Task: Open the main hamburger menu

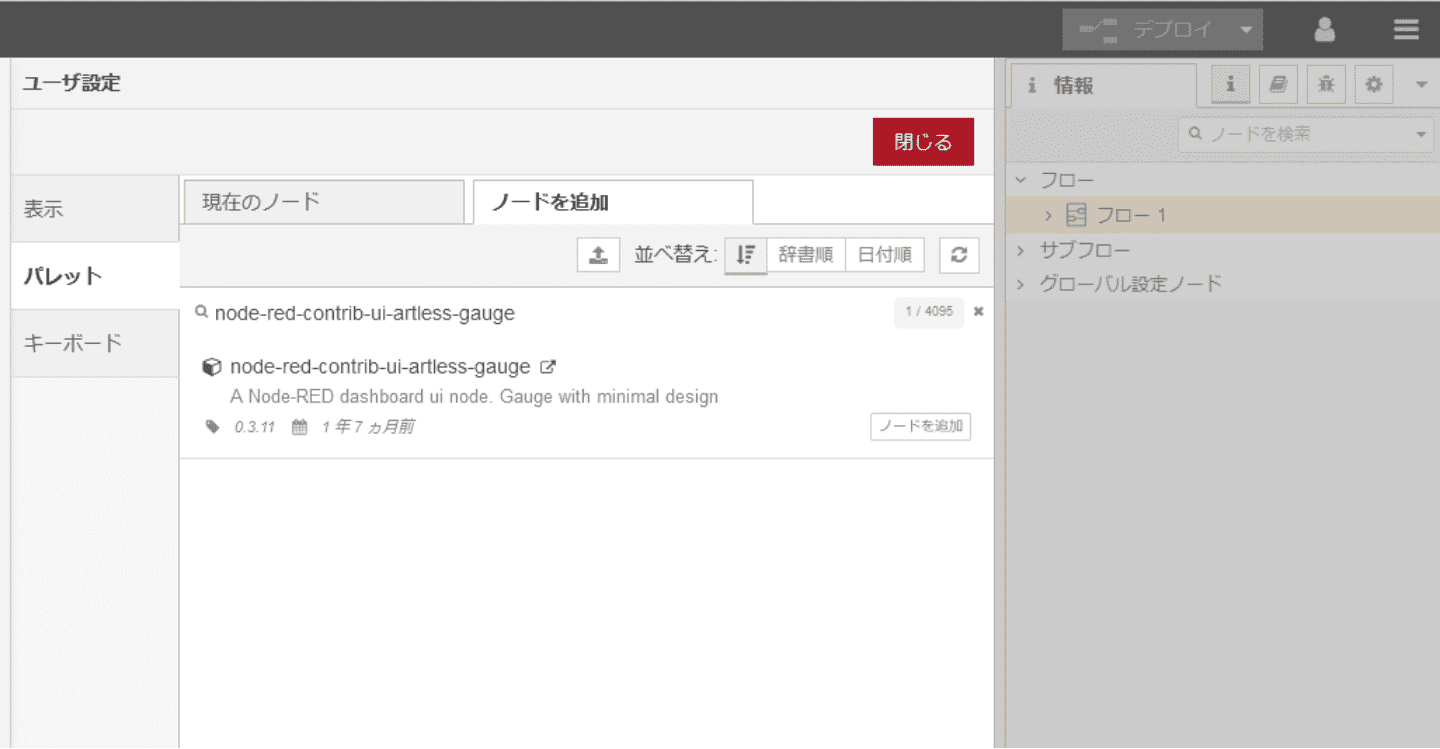Action: point(1406,30)
